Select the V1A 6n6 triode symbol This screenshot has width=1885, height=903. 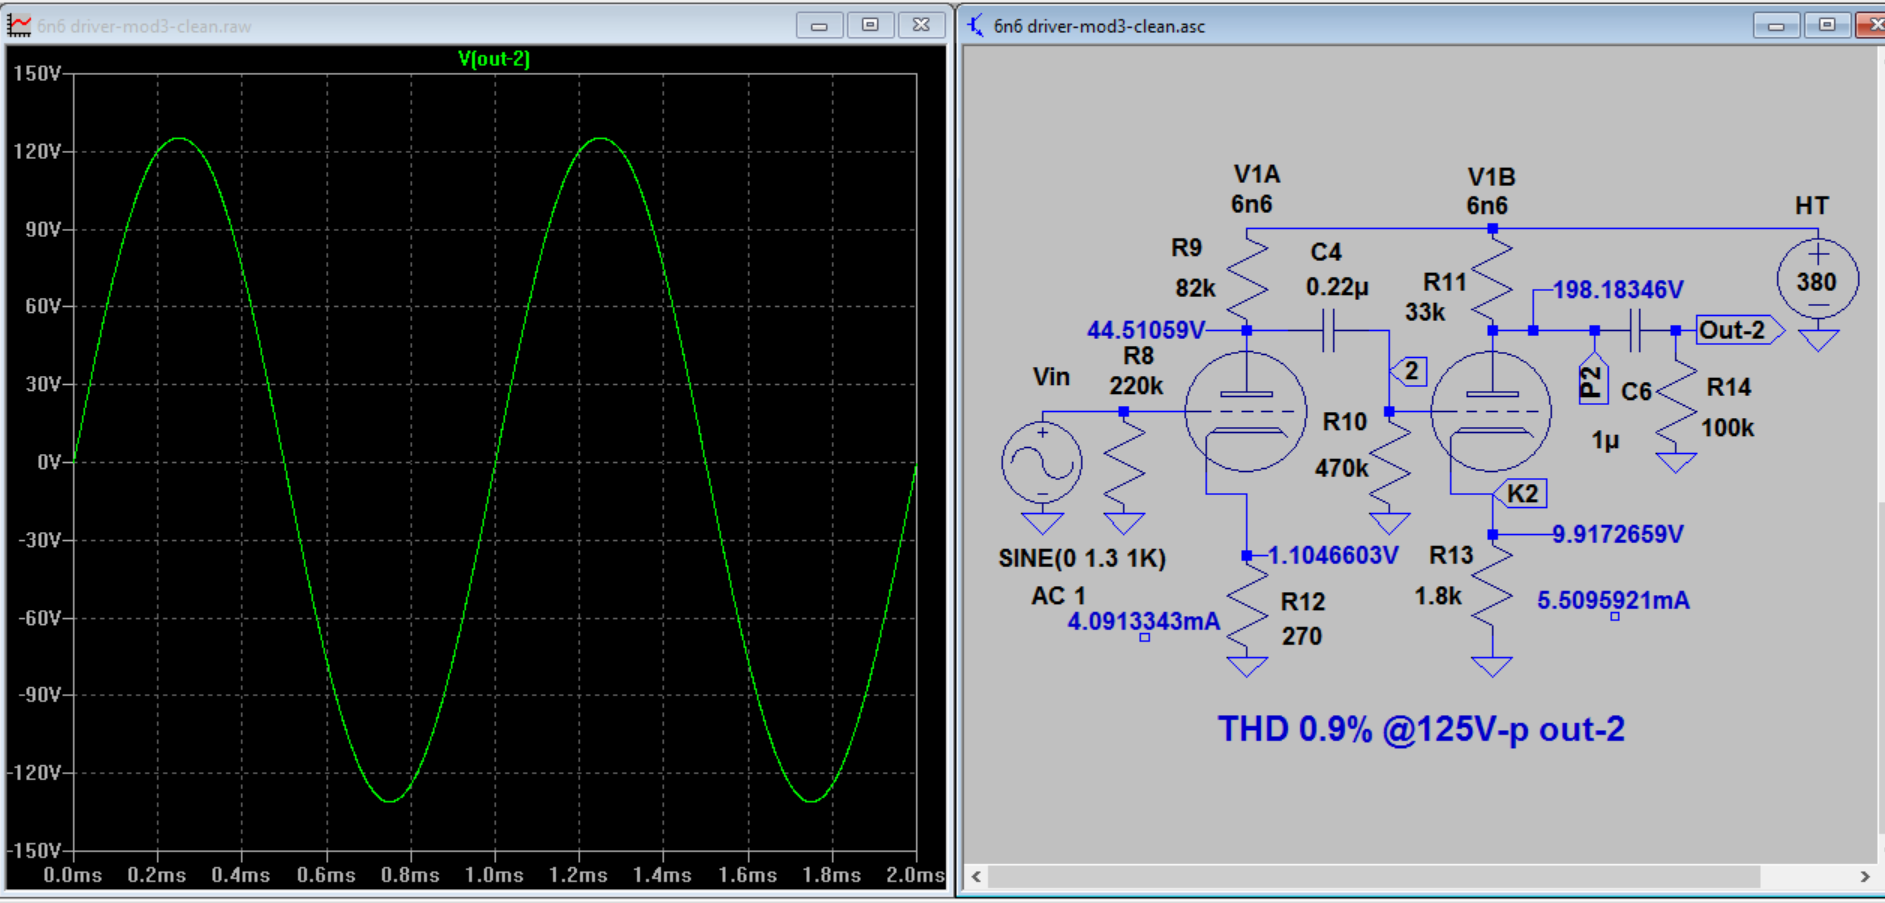[x=1245, y=411]
